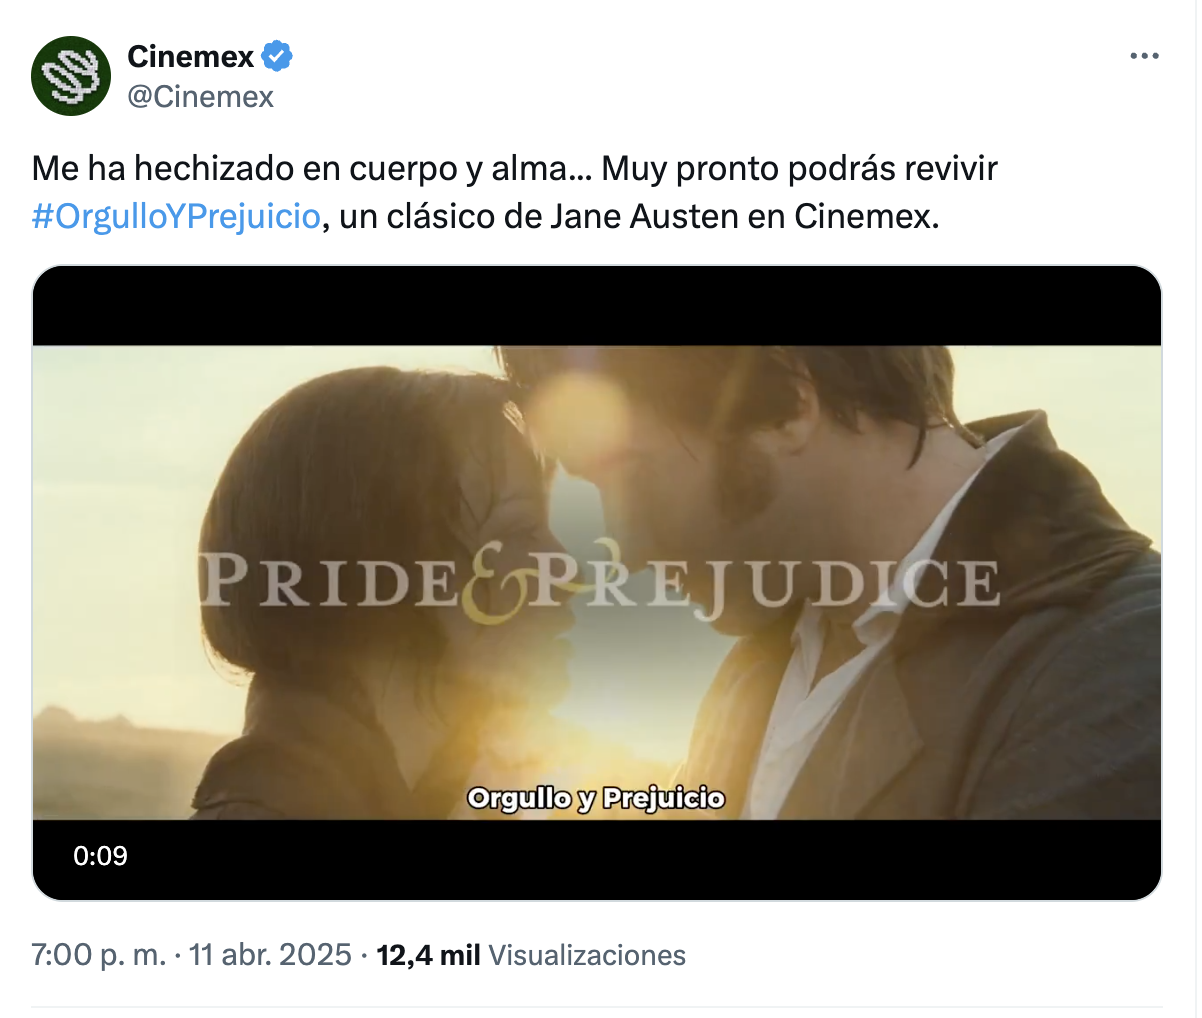Image resolution: width=1202 pixels, height=1018 pixels.
Task: Click the Cinemex display name
Action: (191, 57)
